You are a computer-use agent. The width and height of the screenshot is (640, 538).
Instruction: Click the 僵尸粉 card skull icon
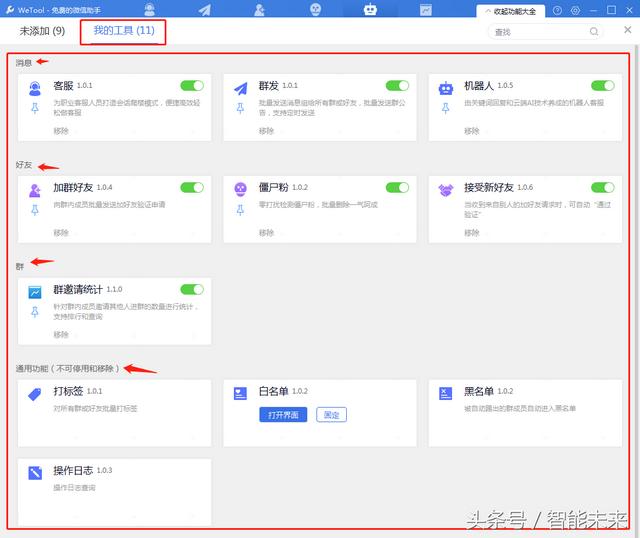240,189
